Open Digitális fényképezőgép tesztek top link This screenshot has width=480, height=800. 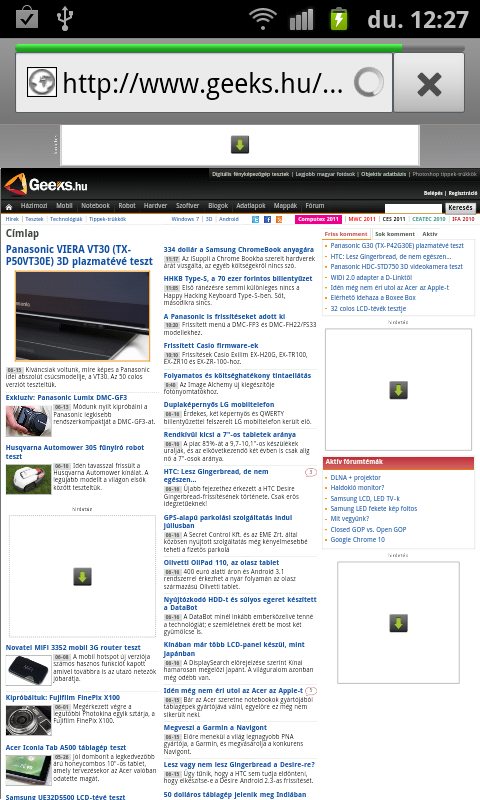coord(250,174)
